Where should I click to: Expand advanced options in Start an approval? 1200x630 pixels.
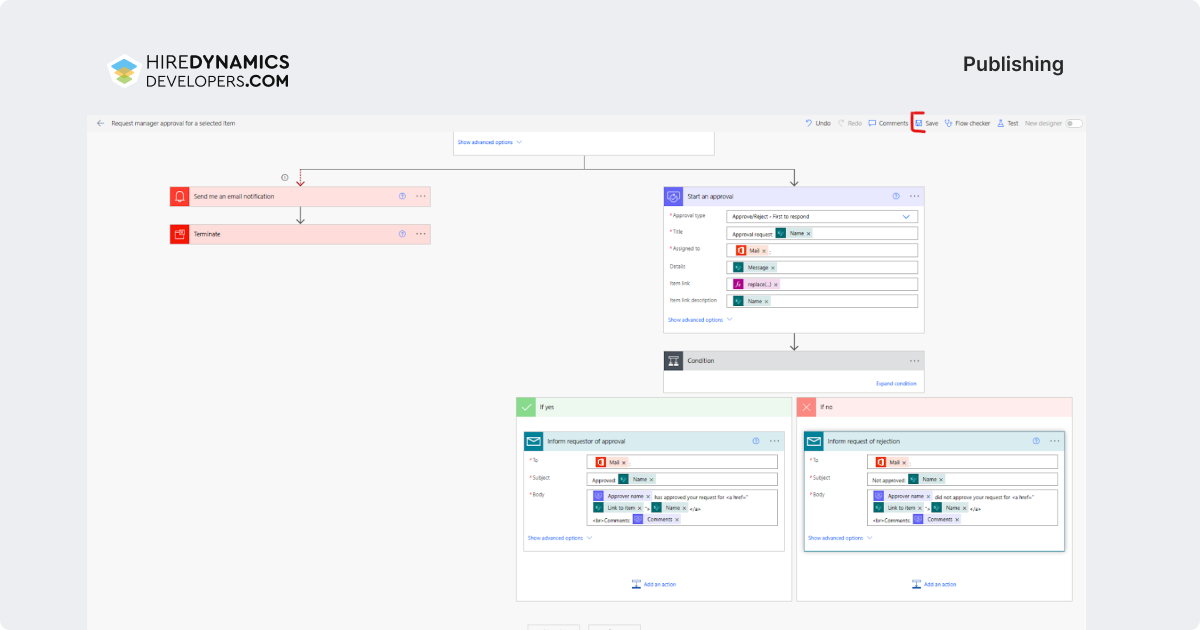(x=700, y=320)
